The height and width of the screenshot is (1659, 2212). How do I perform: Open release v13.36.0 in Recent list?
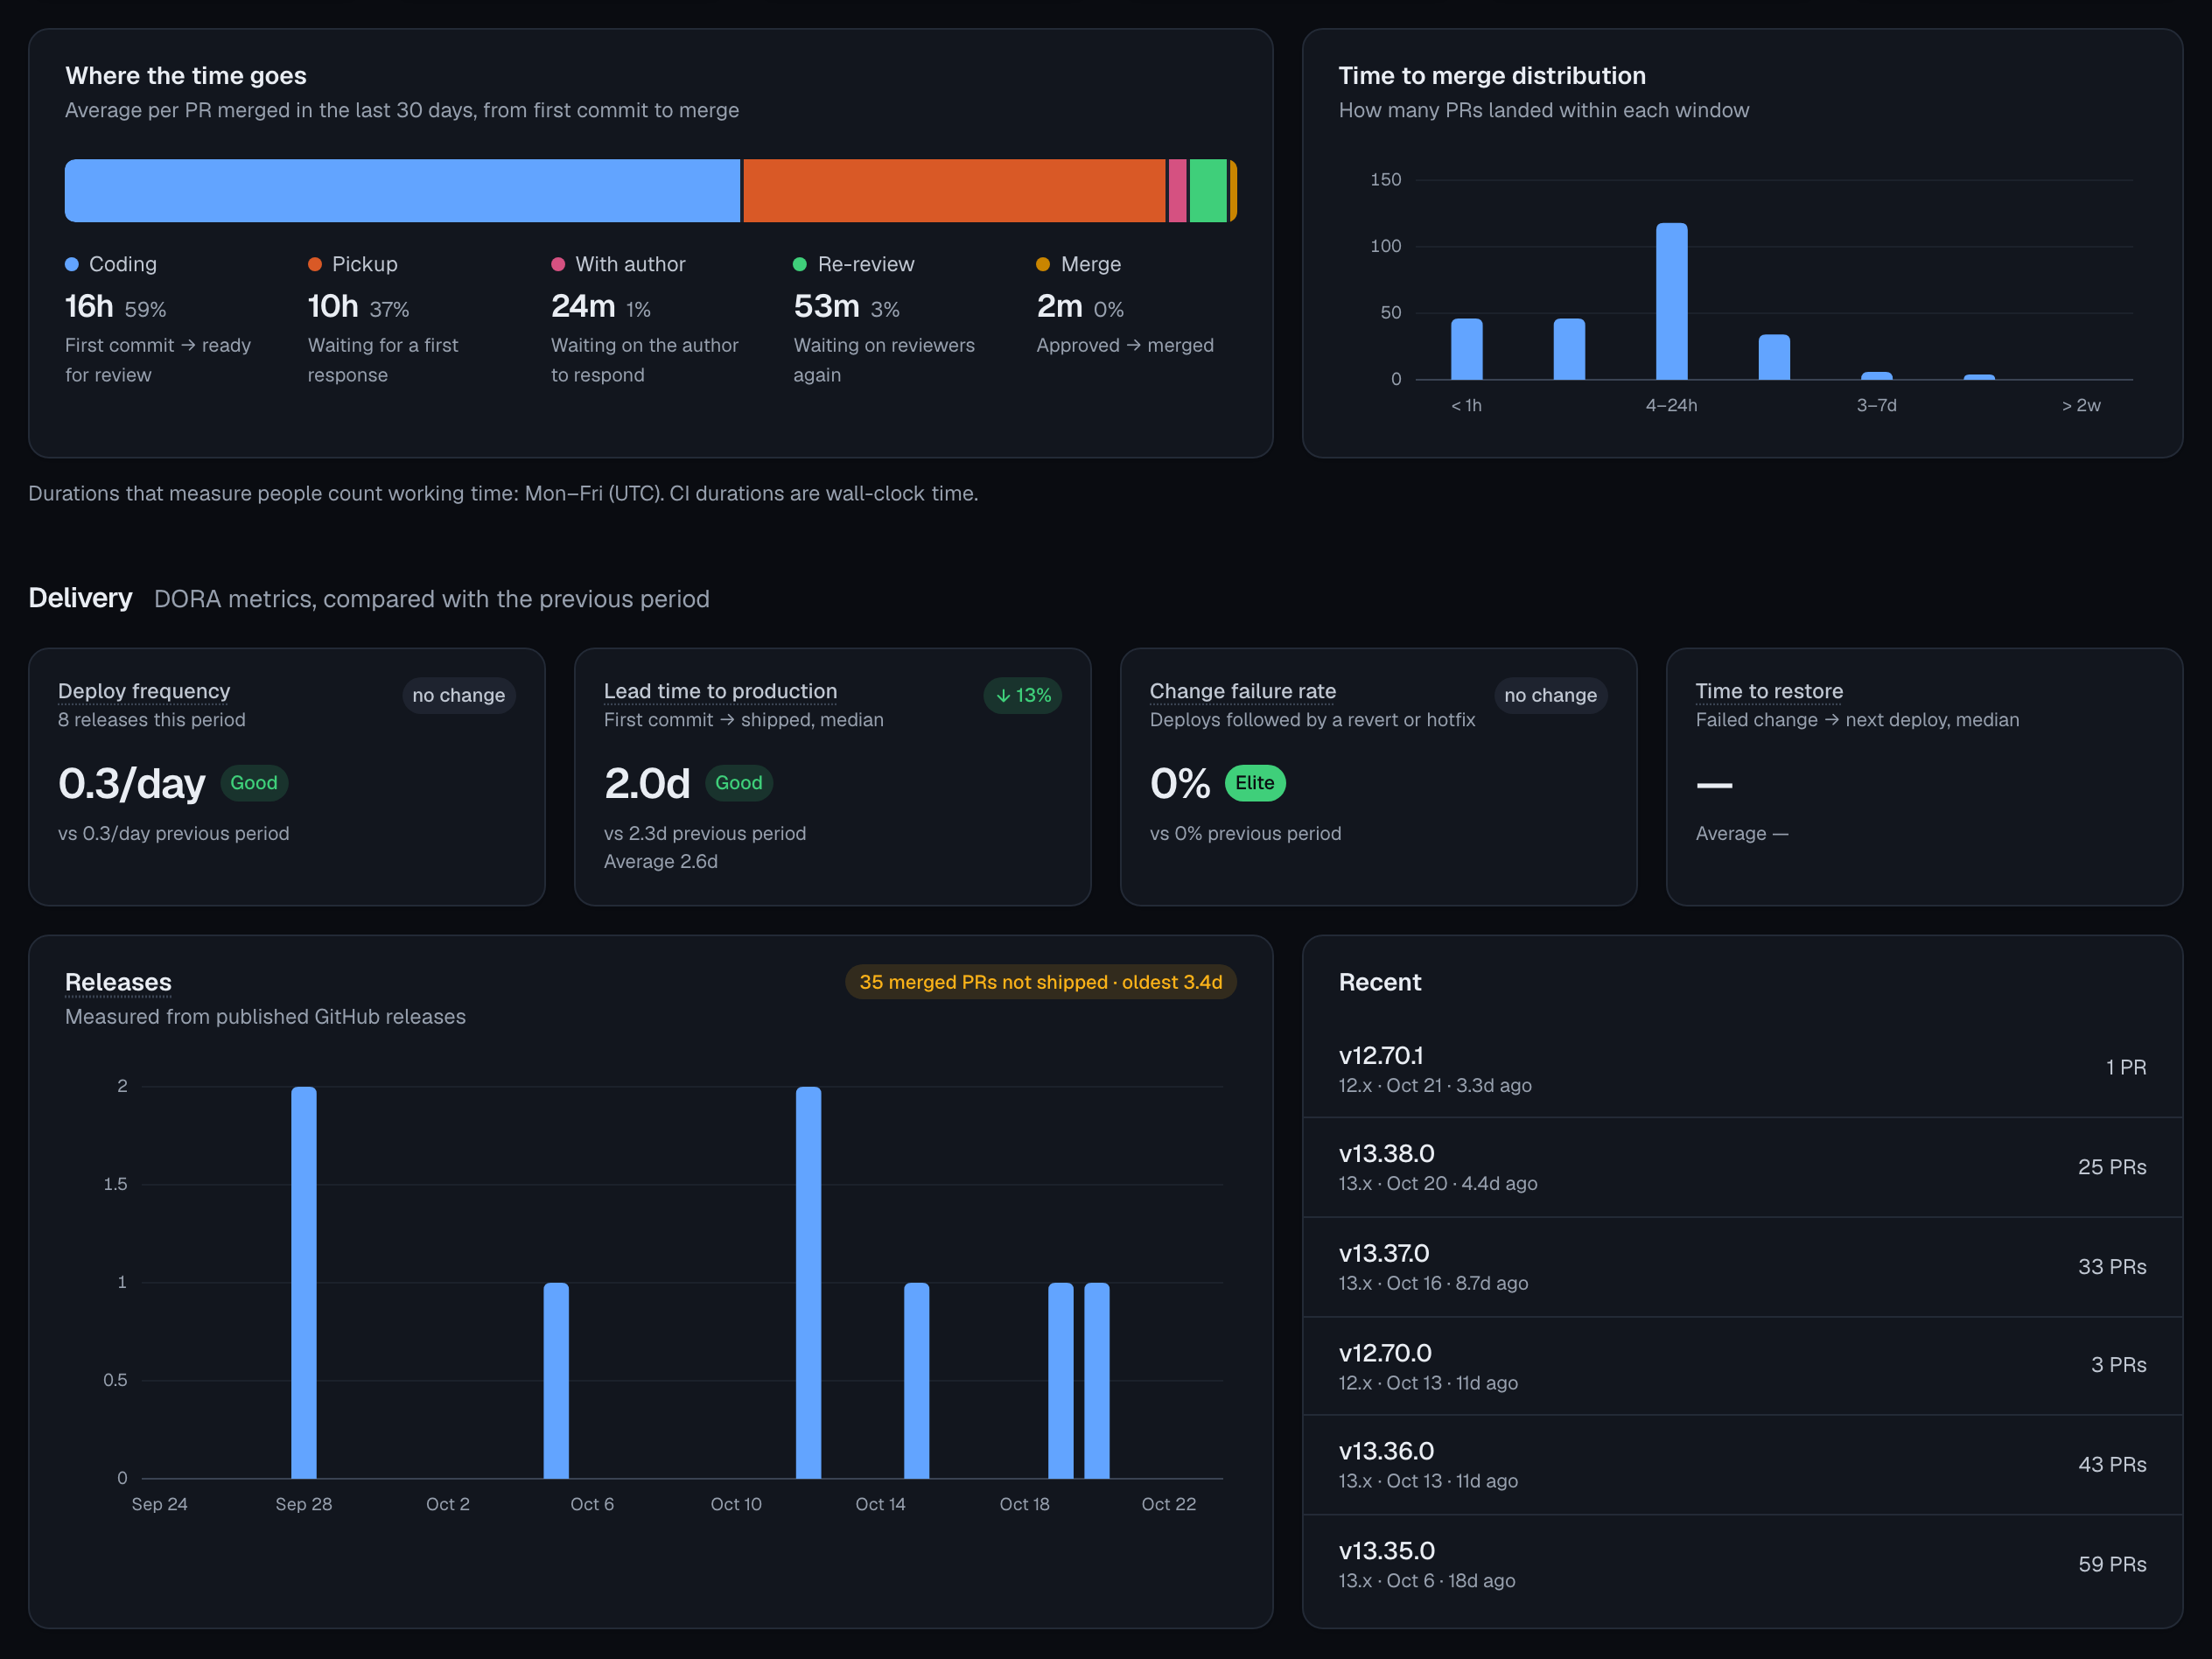1742,1465
